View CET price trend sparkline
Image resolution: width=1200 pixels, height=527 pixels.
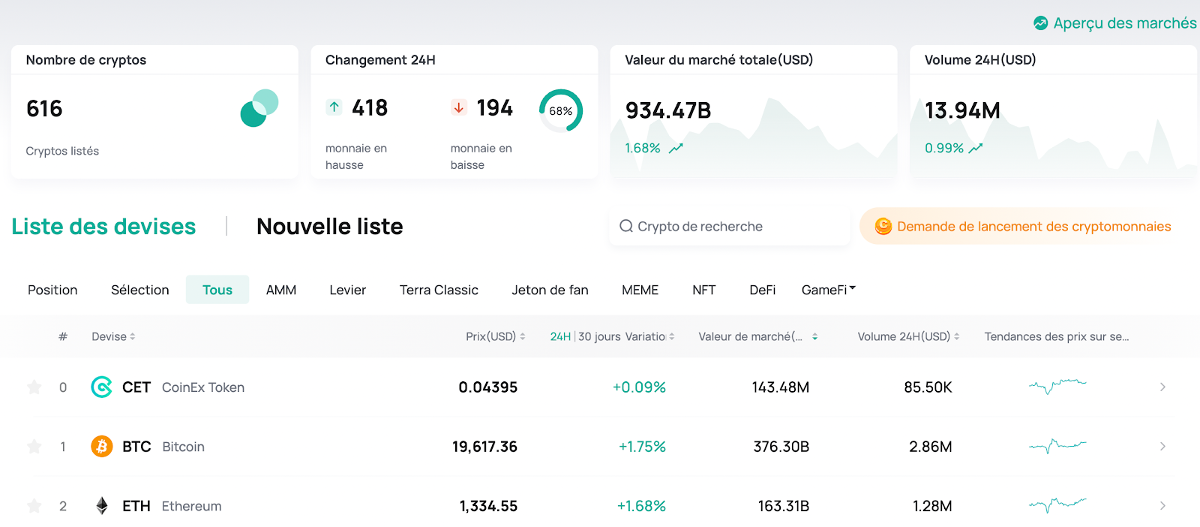[1058, 385]
